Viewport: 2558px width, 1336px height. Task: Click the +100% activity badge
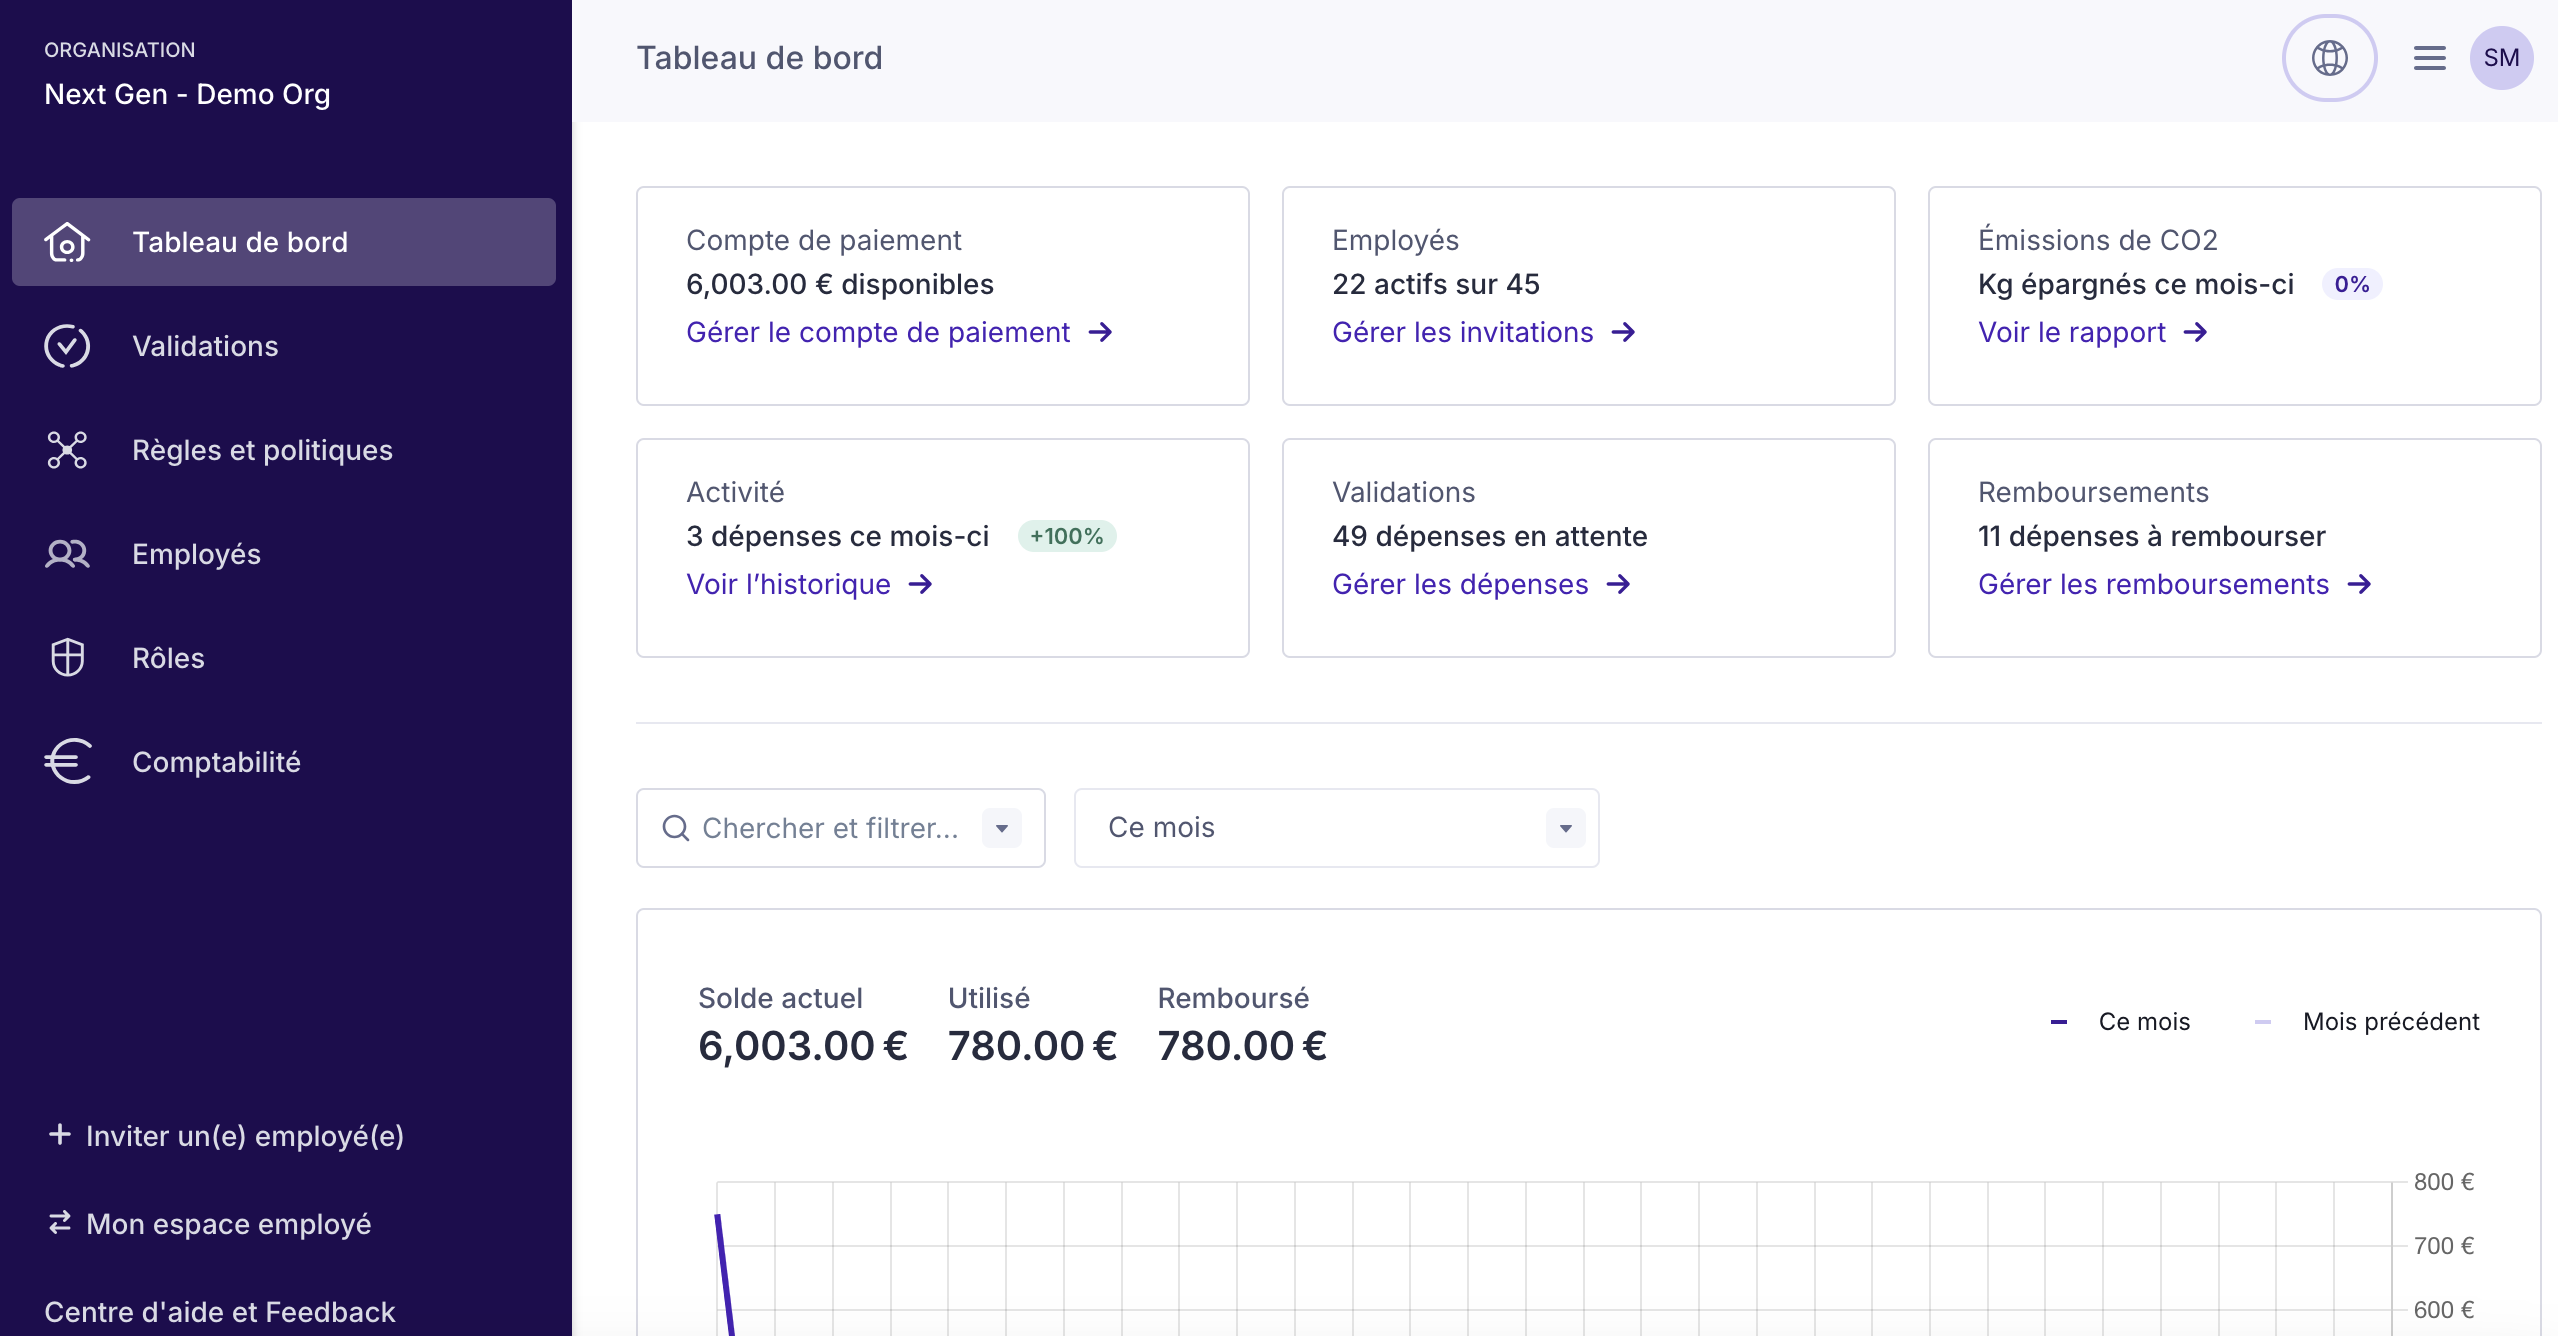1066,536
